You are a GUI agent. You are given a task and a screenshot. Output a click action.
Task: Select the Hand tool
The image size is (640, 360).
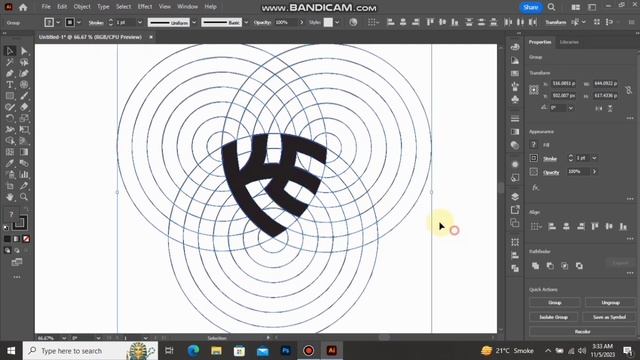tap(10, 197)
